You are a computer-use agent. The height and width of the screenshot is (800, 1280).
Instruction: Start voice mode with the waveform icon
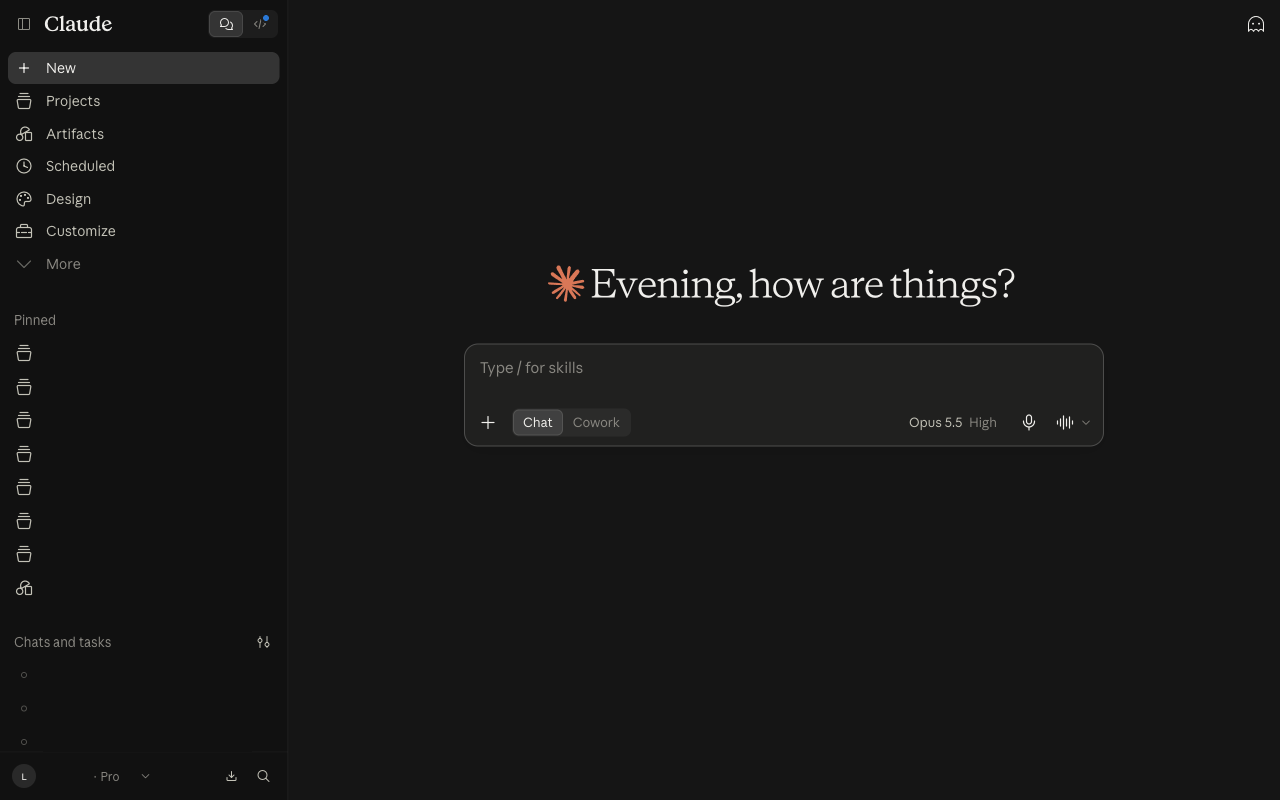[x=1065, y=422]
